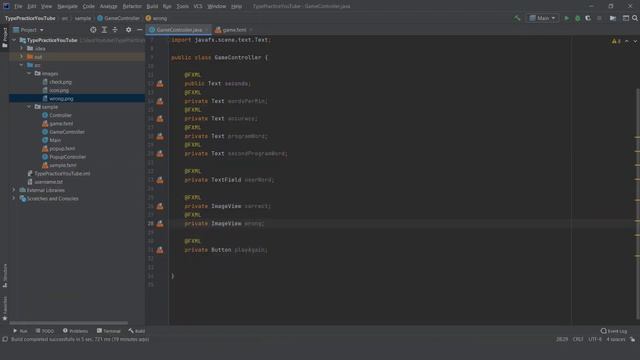
Task: Click project panel horizontal scrollbar
Action: point(69,323)
